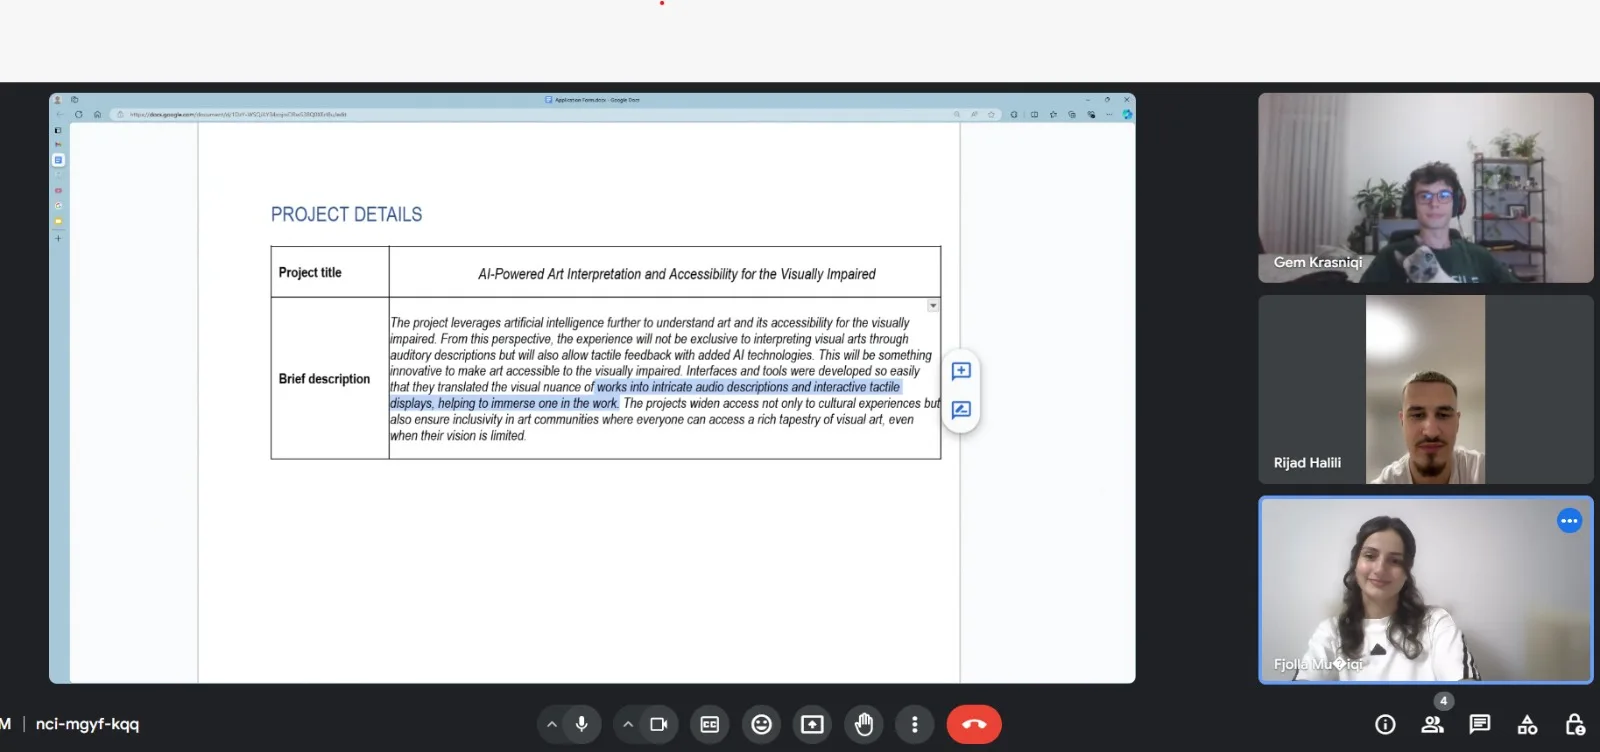This screenshot has width=1600, height=752.
Task: Select Gem Krasniqi's video tile
Action: [x=1425, y=188]
